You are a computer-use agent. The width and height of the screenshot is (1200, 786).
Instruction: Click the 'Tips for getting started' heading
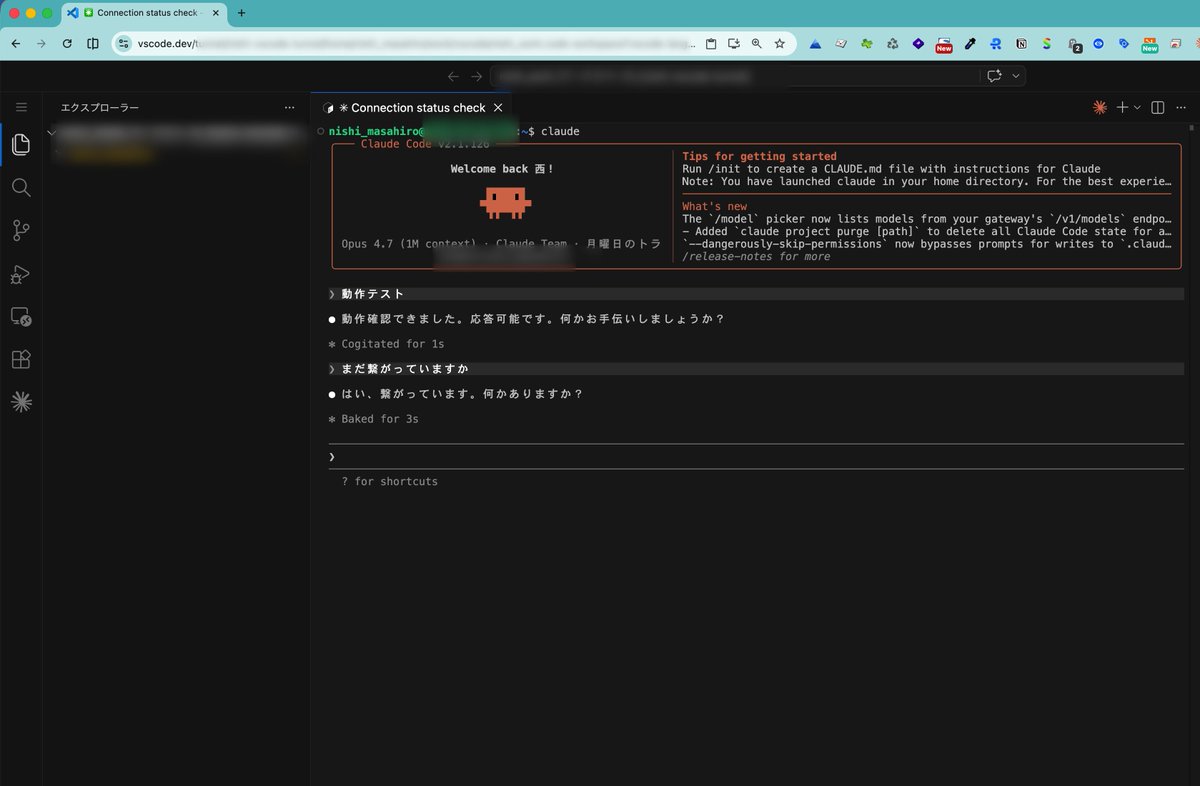759,156
